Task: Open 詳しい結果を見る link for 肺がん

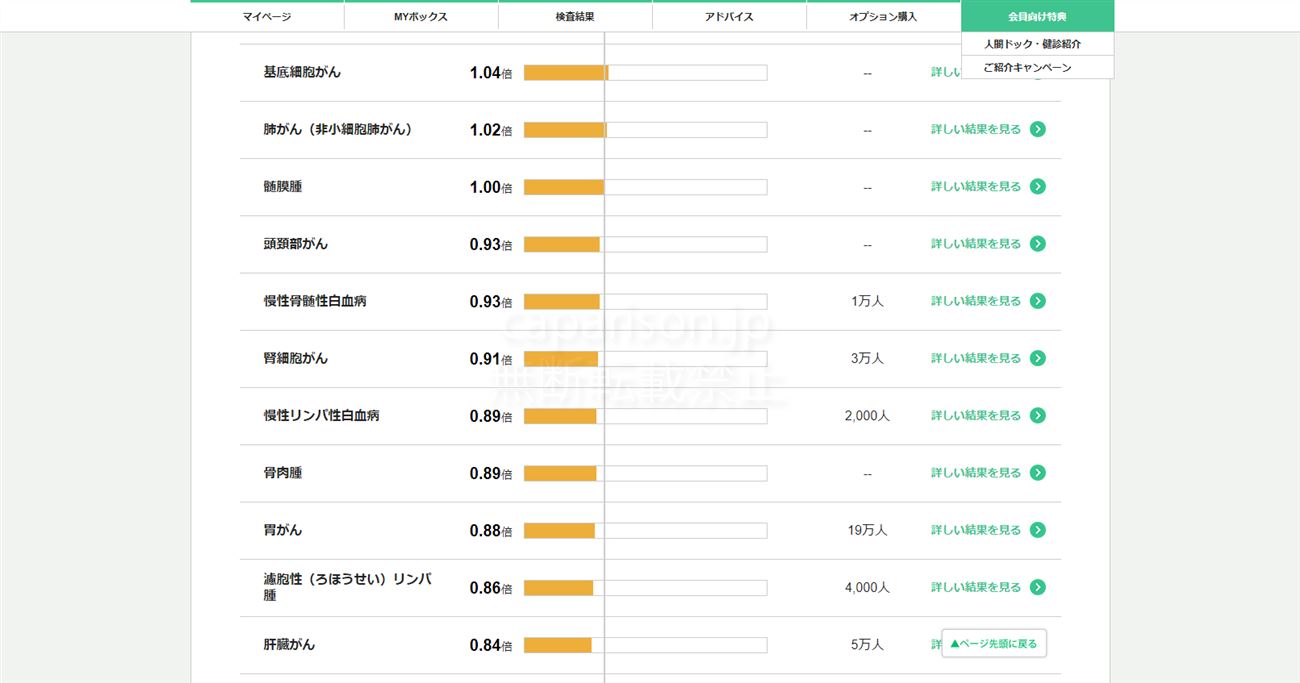Action: 976,129
